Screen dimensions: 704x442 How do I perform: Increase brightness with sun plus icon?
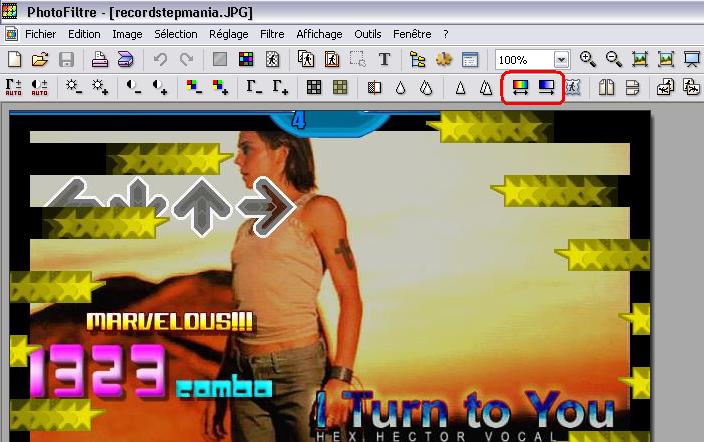(x=100, y=87)
